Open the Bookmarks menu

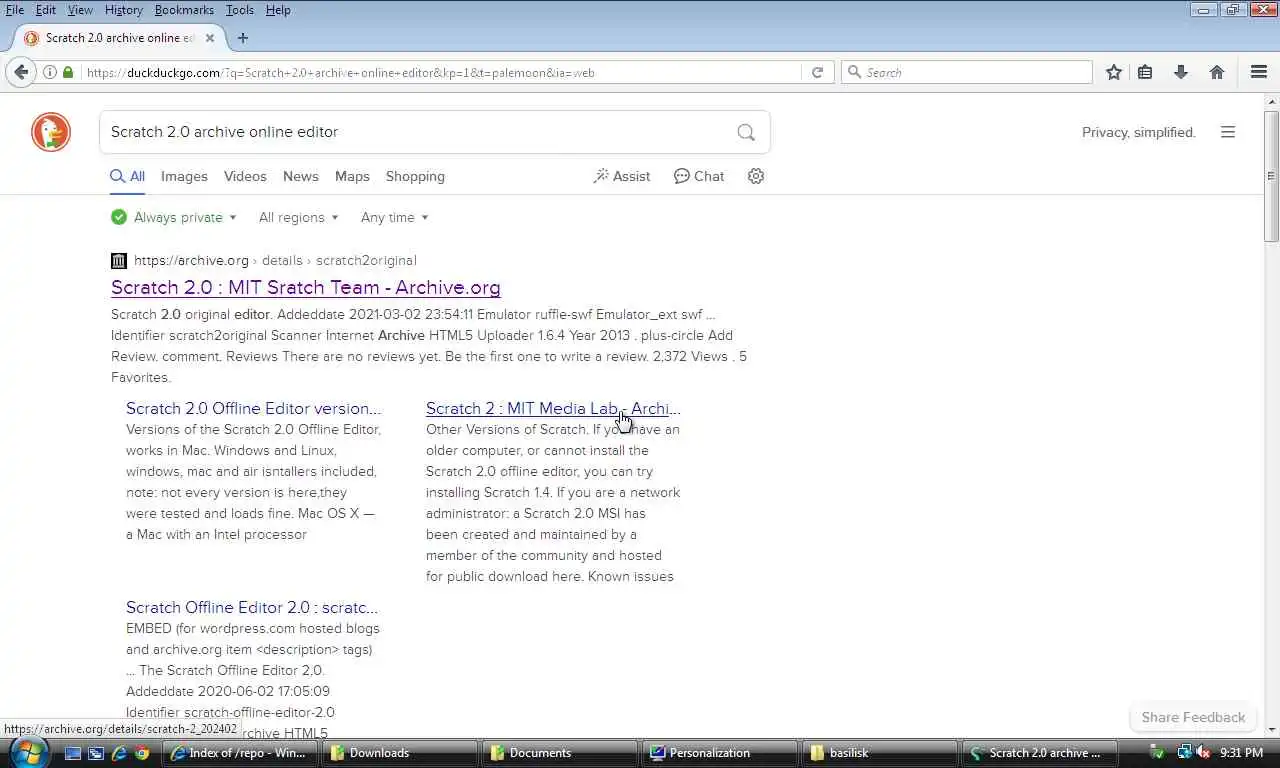184,10
